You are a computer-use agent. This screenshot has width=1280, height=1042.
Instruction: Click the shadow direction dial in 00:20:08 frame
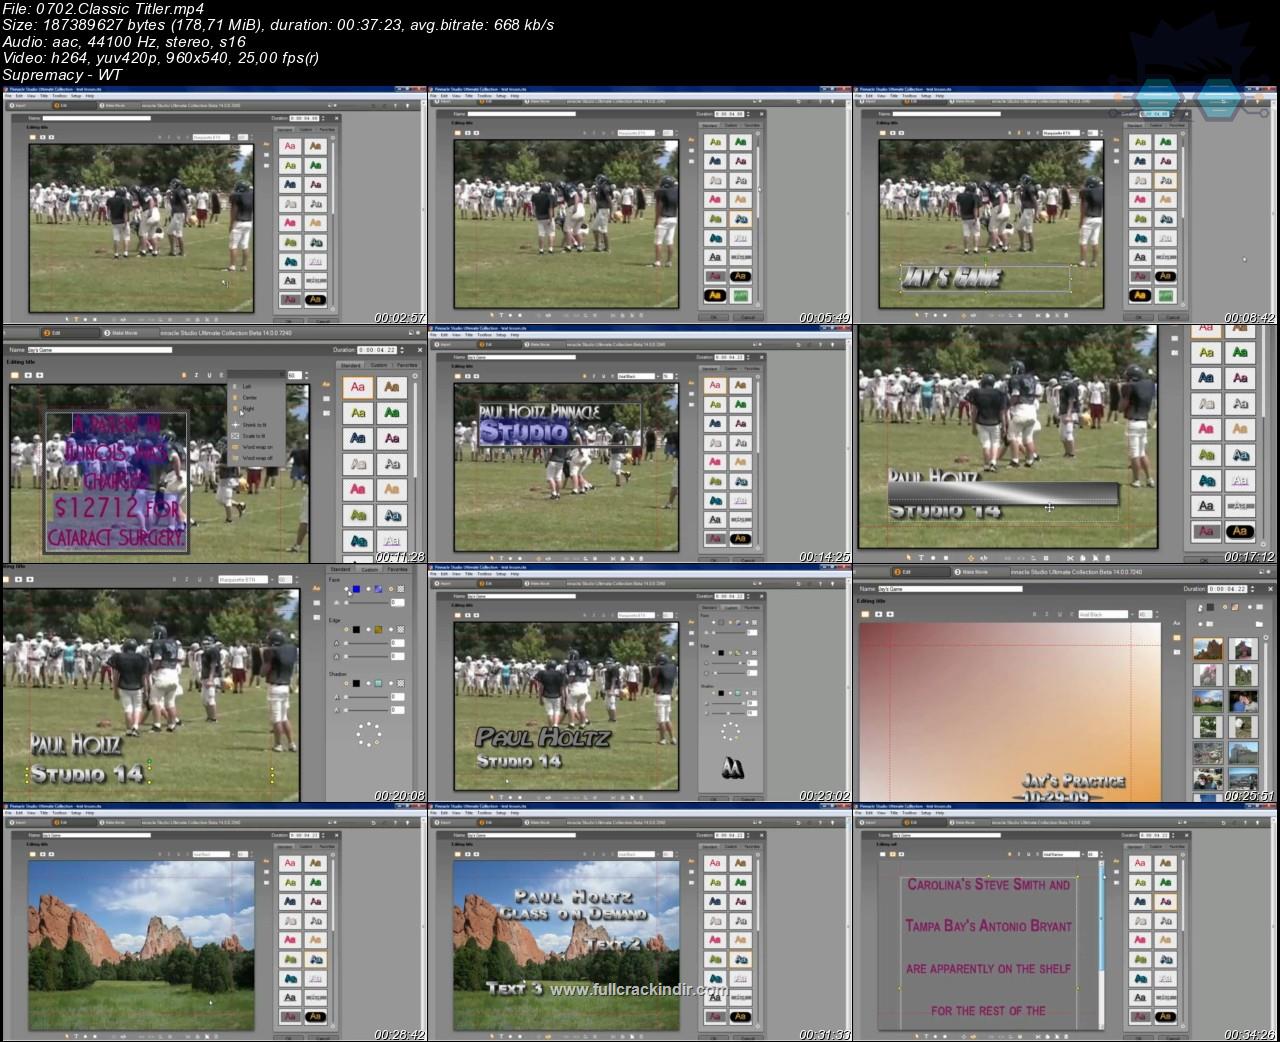tap(369, 734)
